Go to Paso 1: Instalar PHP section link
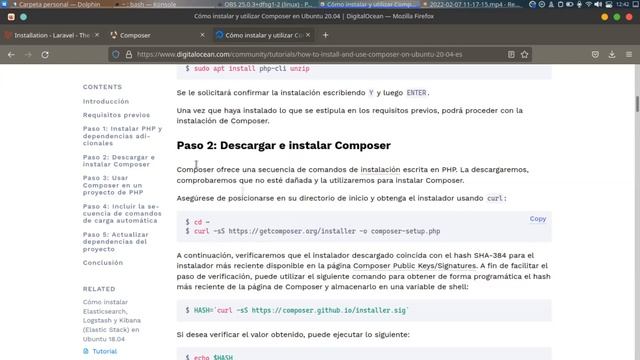This screenshot has width=640, height=360. click(122, 136)
